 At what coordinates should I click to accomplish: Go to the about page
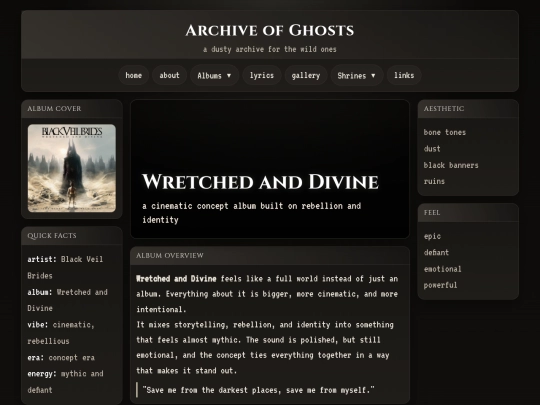pyautogui.click(x=169, y=75)
